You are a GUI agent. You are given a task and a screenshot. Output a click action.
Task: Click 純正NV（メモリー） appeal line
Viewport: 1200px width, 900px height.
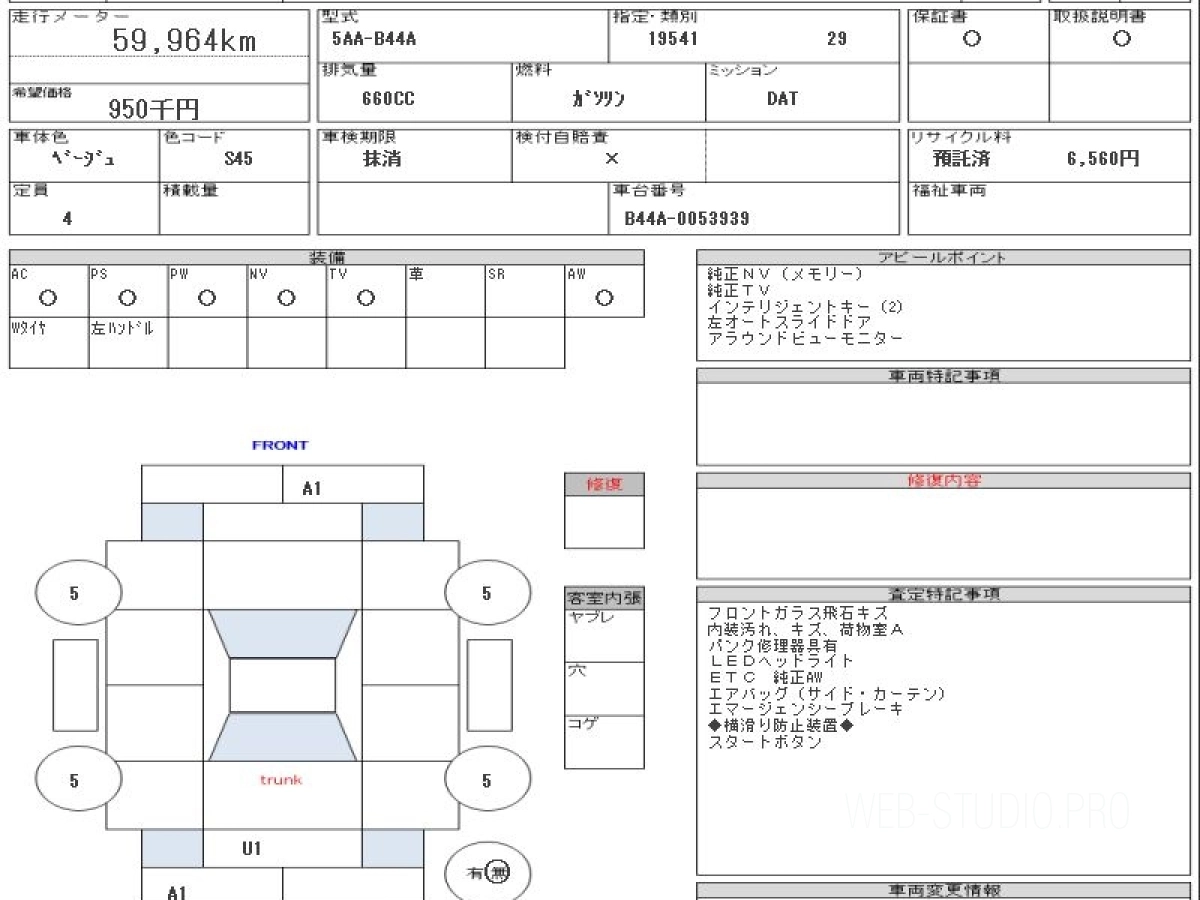[x=784, y=274]
